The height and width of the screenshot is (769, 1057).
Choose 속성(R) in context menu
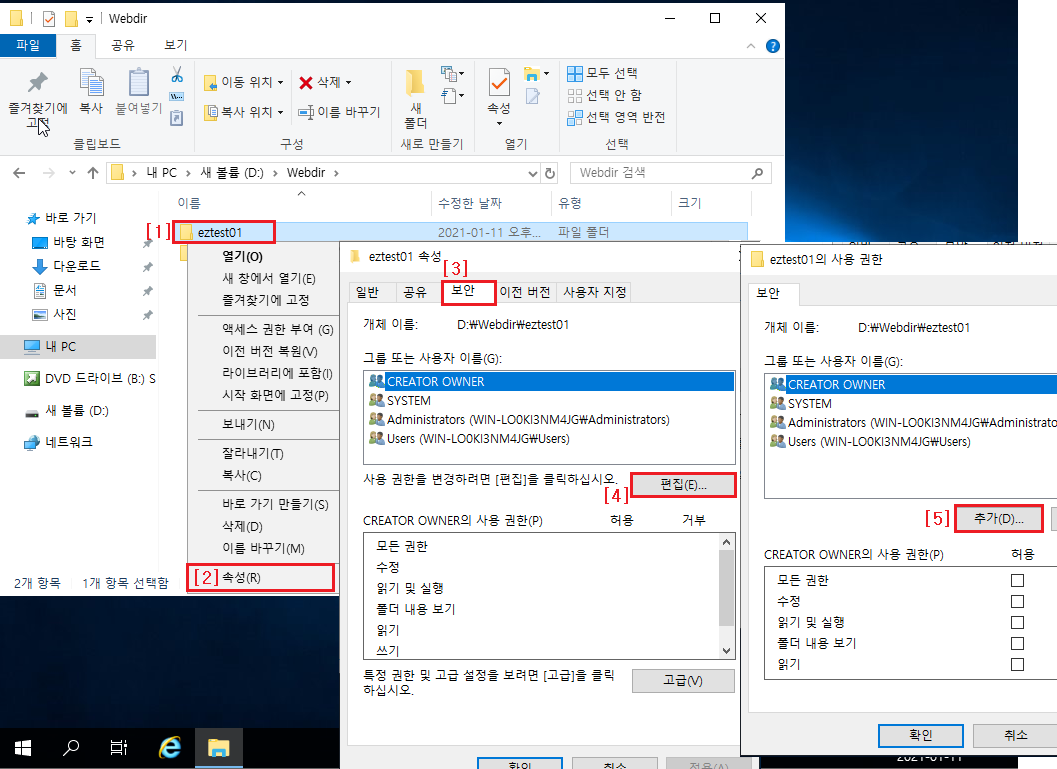coord(260,578)
